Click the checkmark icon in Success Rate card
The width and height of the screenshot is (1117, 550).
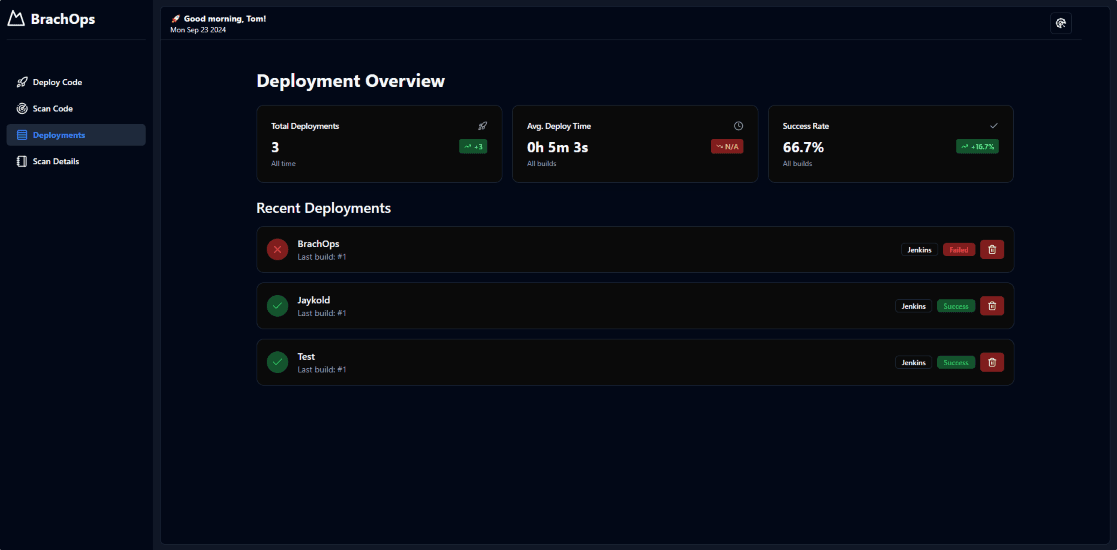(x=994, y=125)
